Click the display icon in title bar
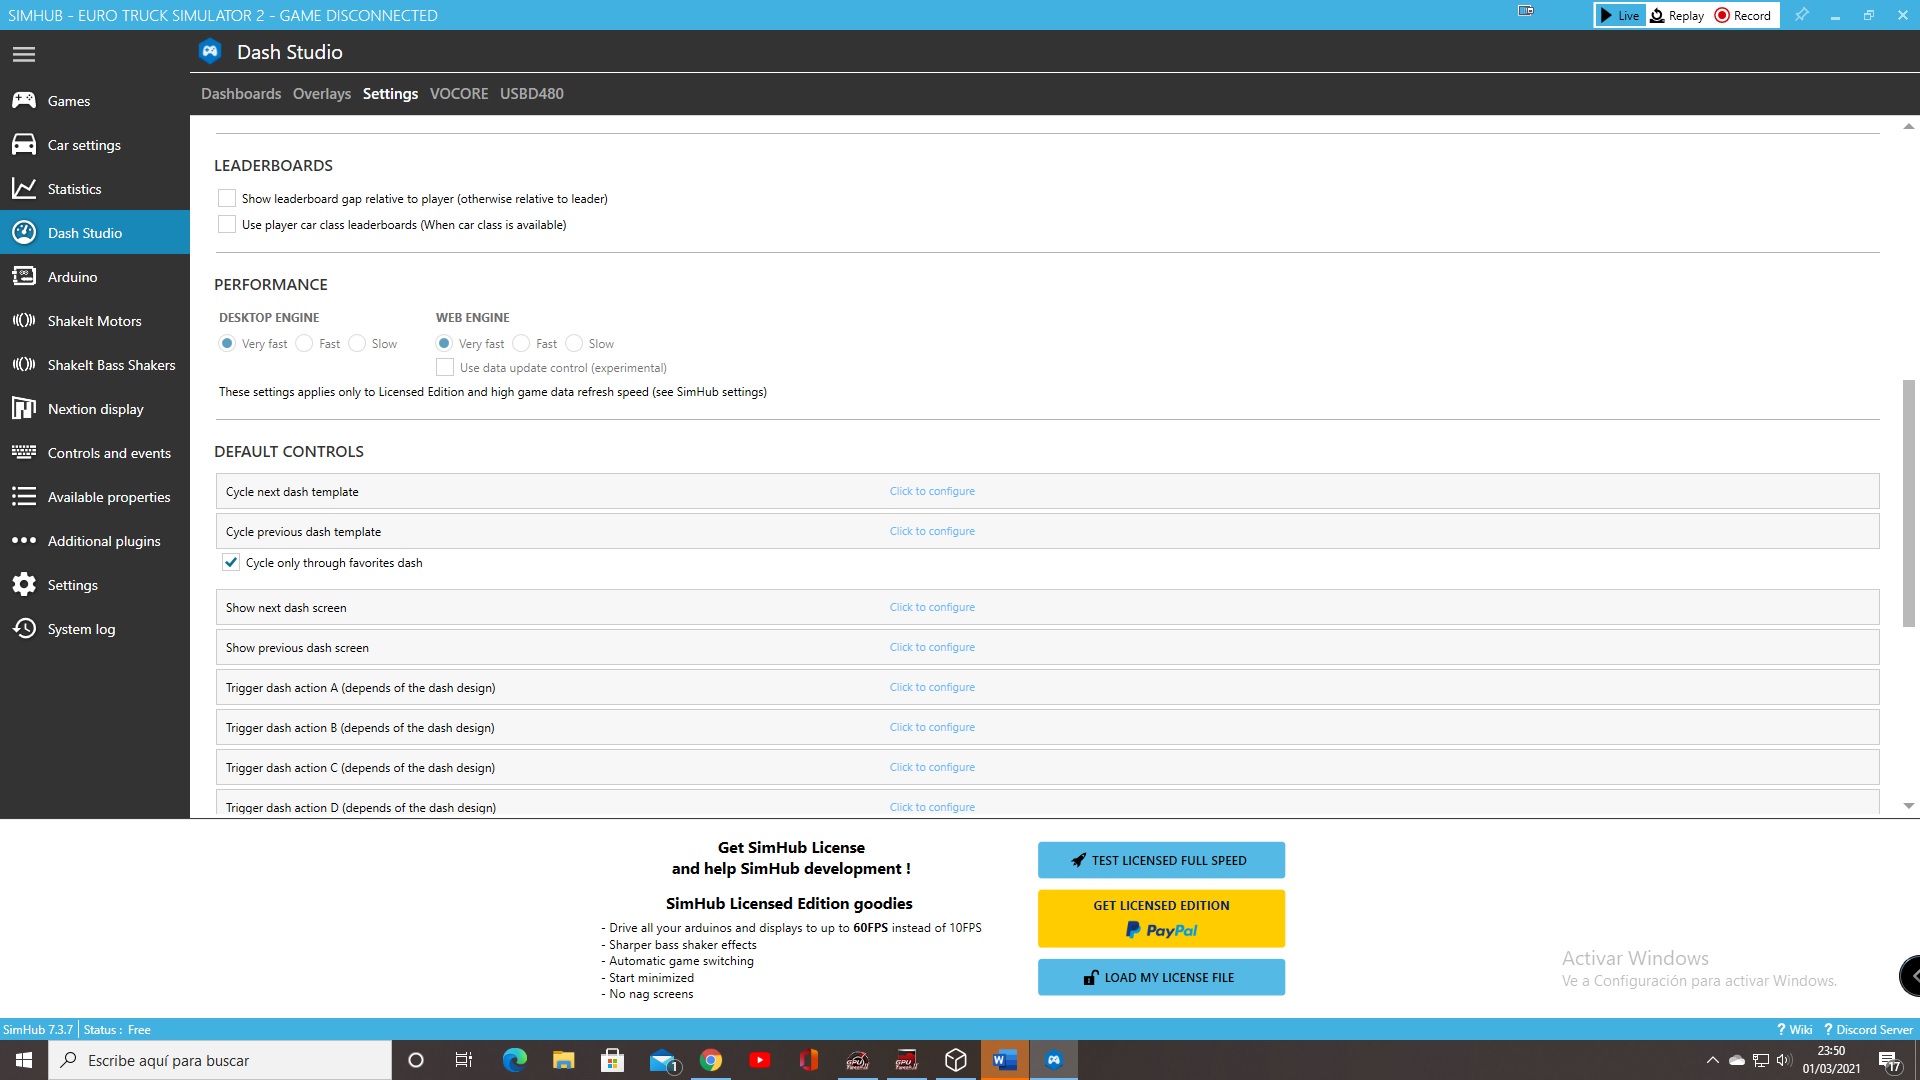Viewport: 1920px width, 1080px height. coord(1525,11)
